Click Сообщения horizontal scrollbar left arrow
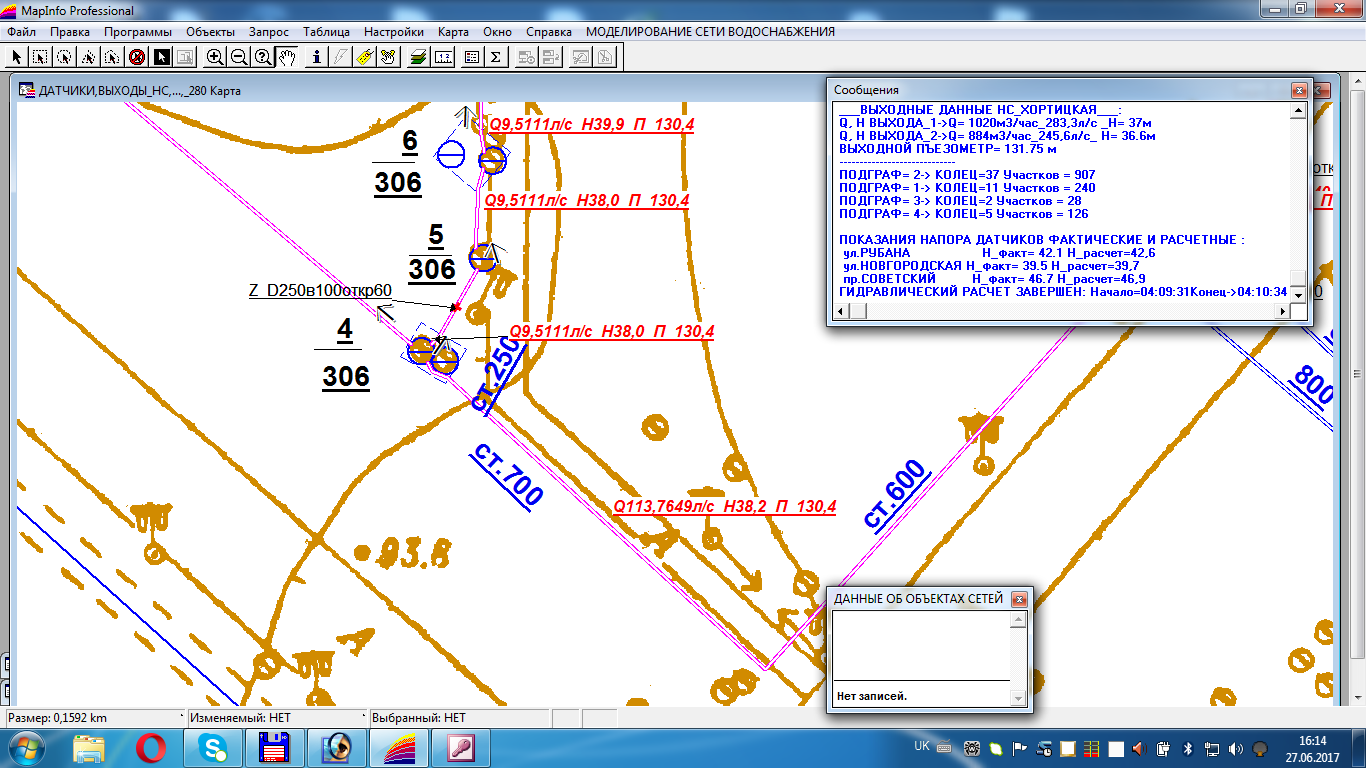This screenshot has height=768, width=1366. tap(841, 312)
